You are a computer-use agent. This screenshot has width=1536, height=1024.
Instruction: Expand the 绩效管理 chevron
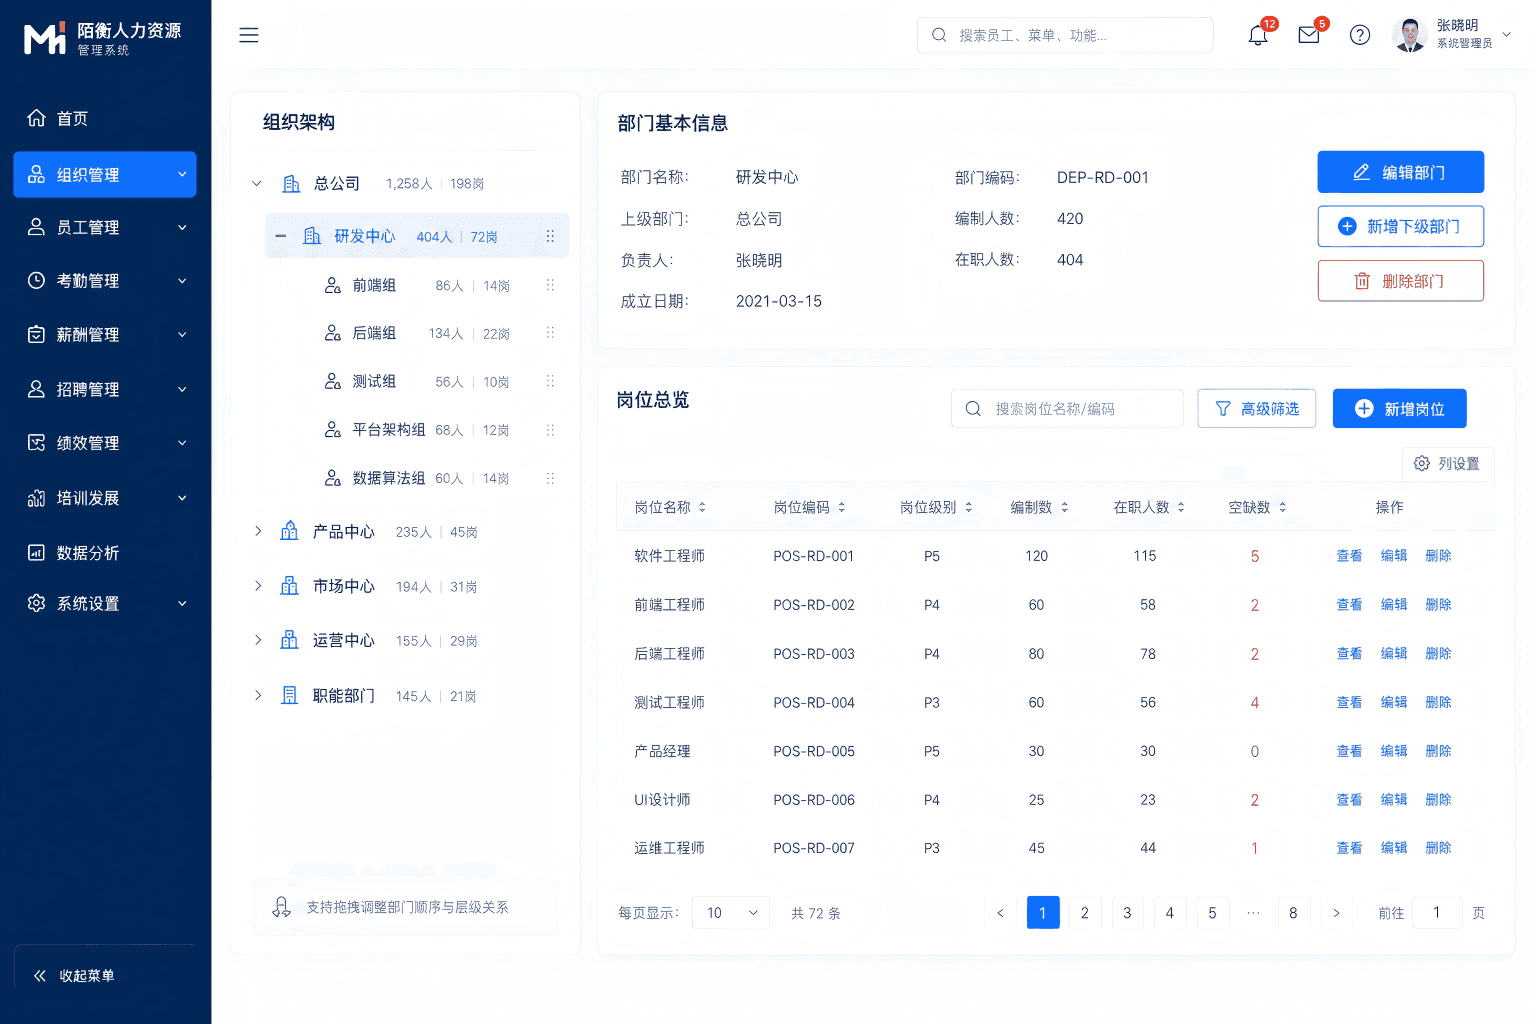pyautogui.click(x=182, y=443)
